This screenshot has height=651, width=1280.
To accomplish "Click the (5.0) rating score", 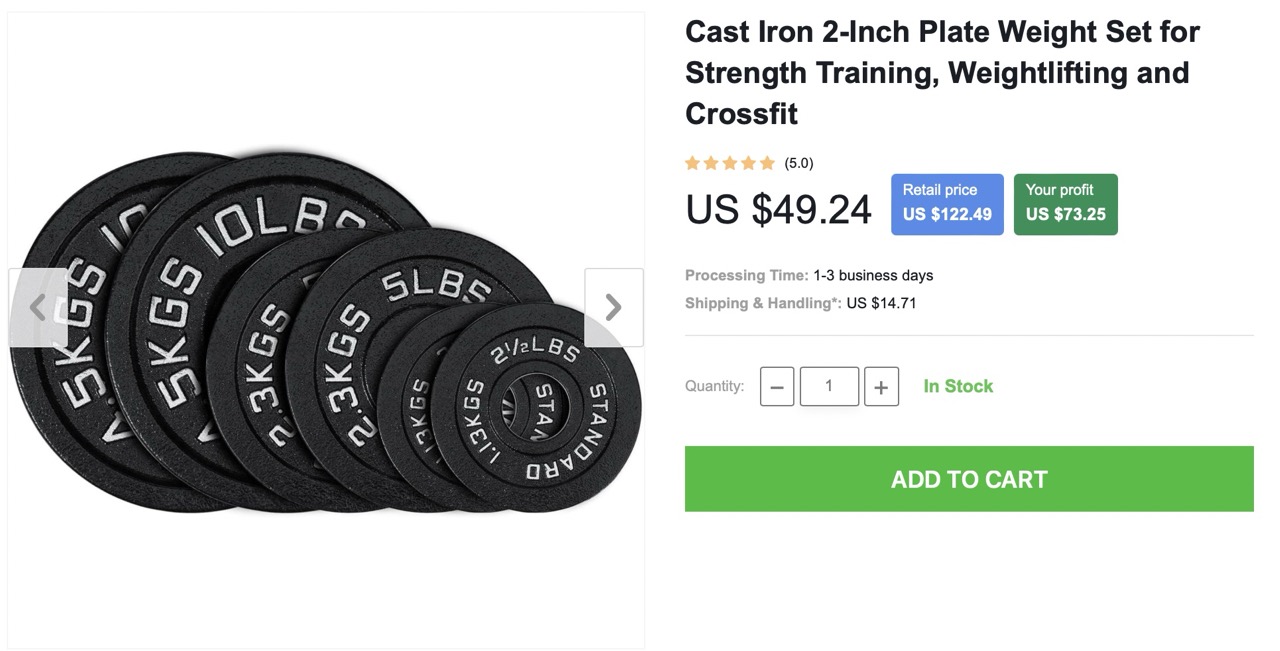I will tap(799, 163).
